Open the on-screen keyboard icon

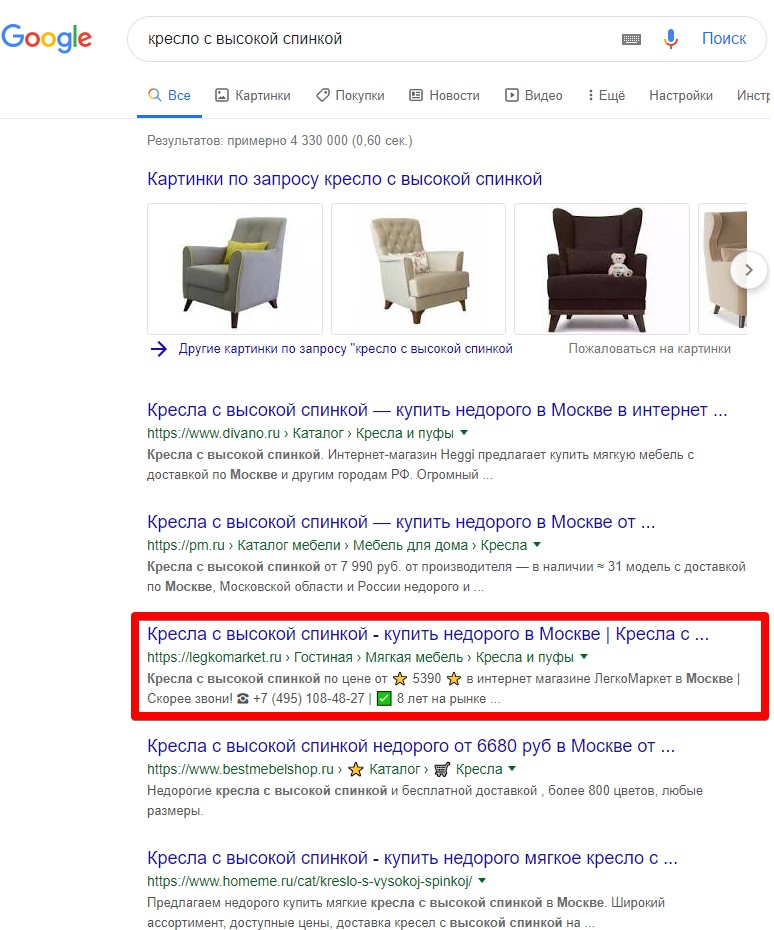[x=631, y=39]
